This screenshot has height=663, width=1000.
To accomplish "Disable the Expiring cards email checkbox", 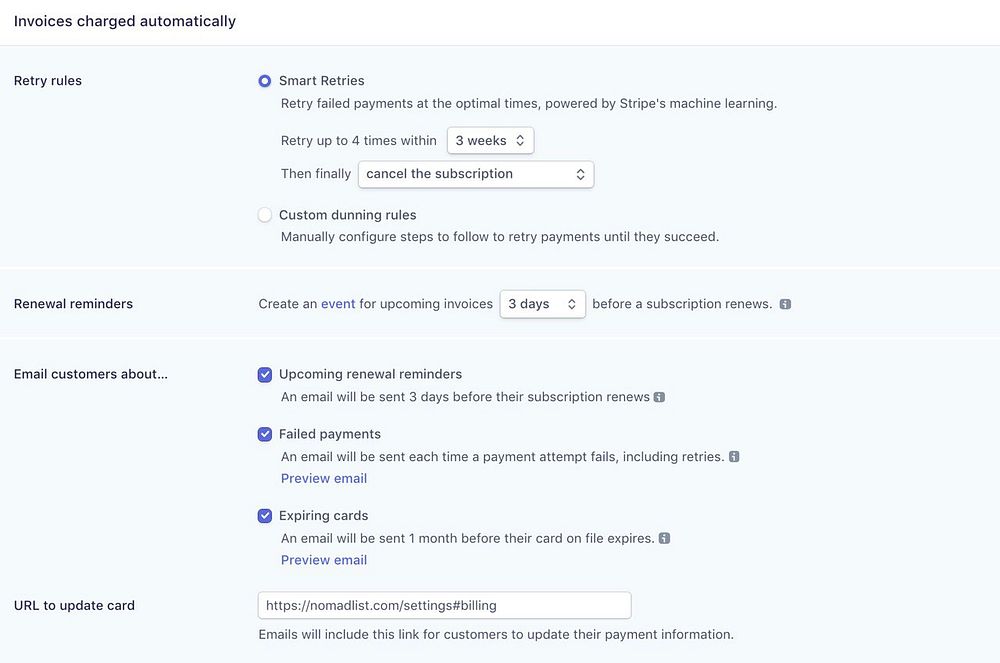I will click(x=265, y=516).
